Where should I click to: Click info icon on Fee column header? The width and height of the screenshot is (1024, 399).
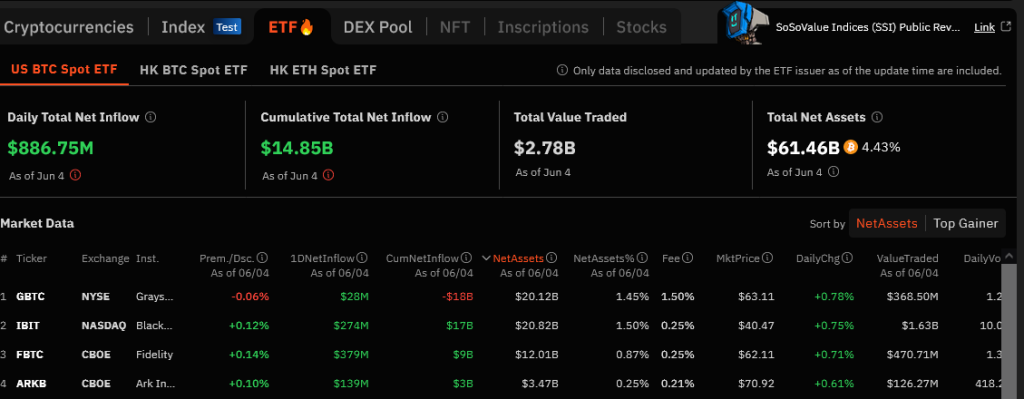[688, 258]
